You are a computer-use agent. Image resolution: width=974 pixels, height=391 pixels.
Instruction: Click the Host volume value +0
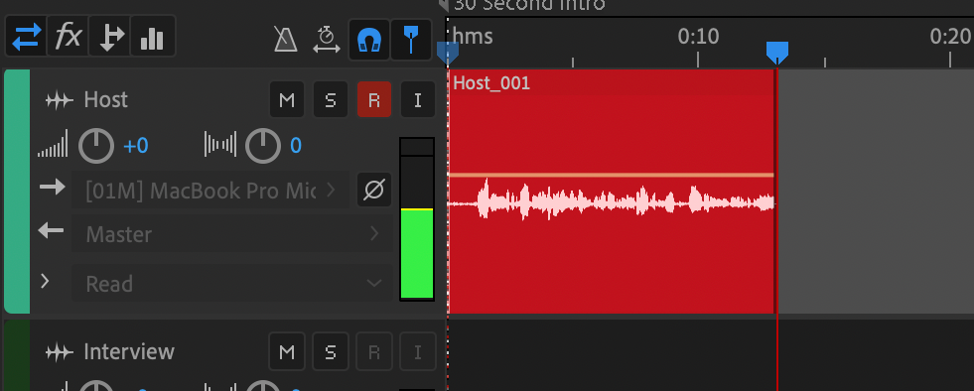pos(135,146)
